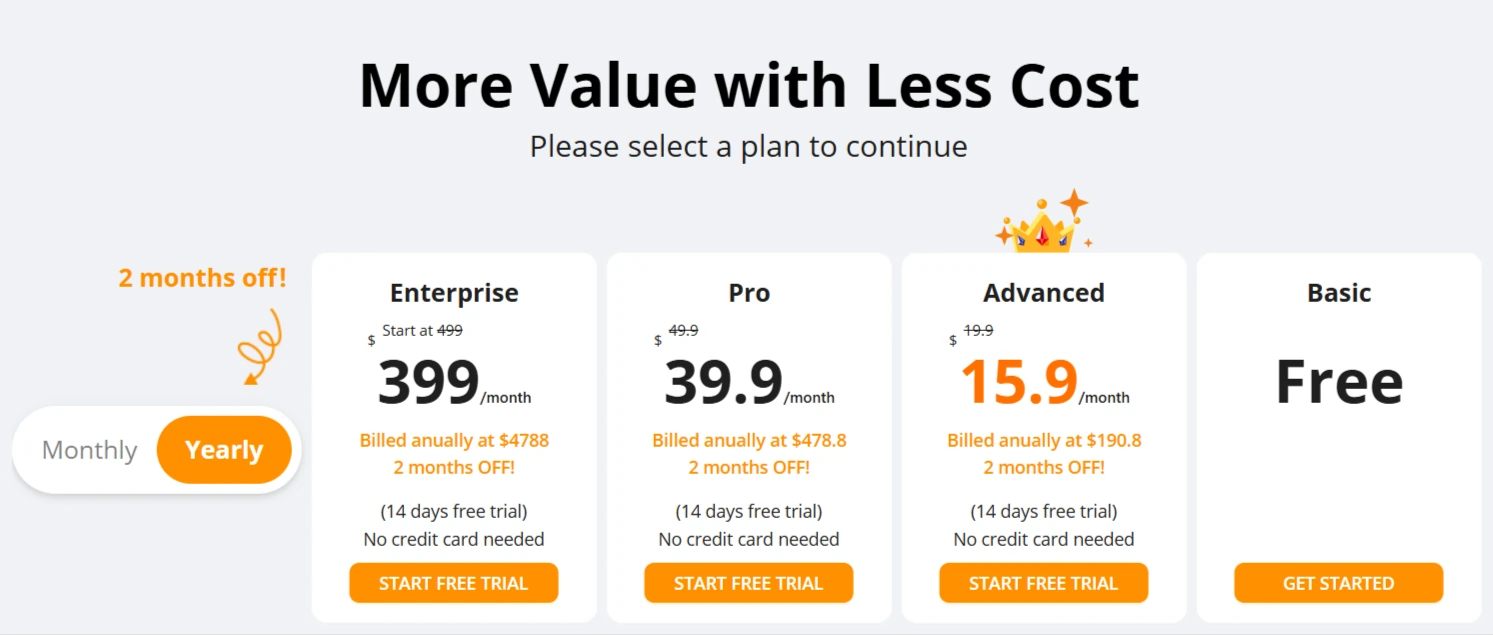Click the curly arrow doodle near the toggle
The image size is (1493, 635).
259,347
